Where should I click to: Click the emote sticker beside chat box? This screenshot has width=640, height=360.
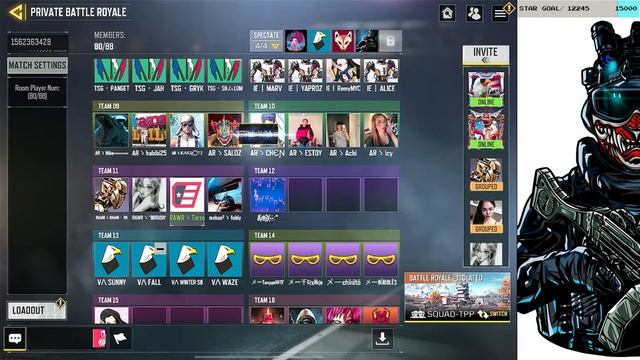click(x=99, y=338)
